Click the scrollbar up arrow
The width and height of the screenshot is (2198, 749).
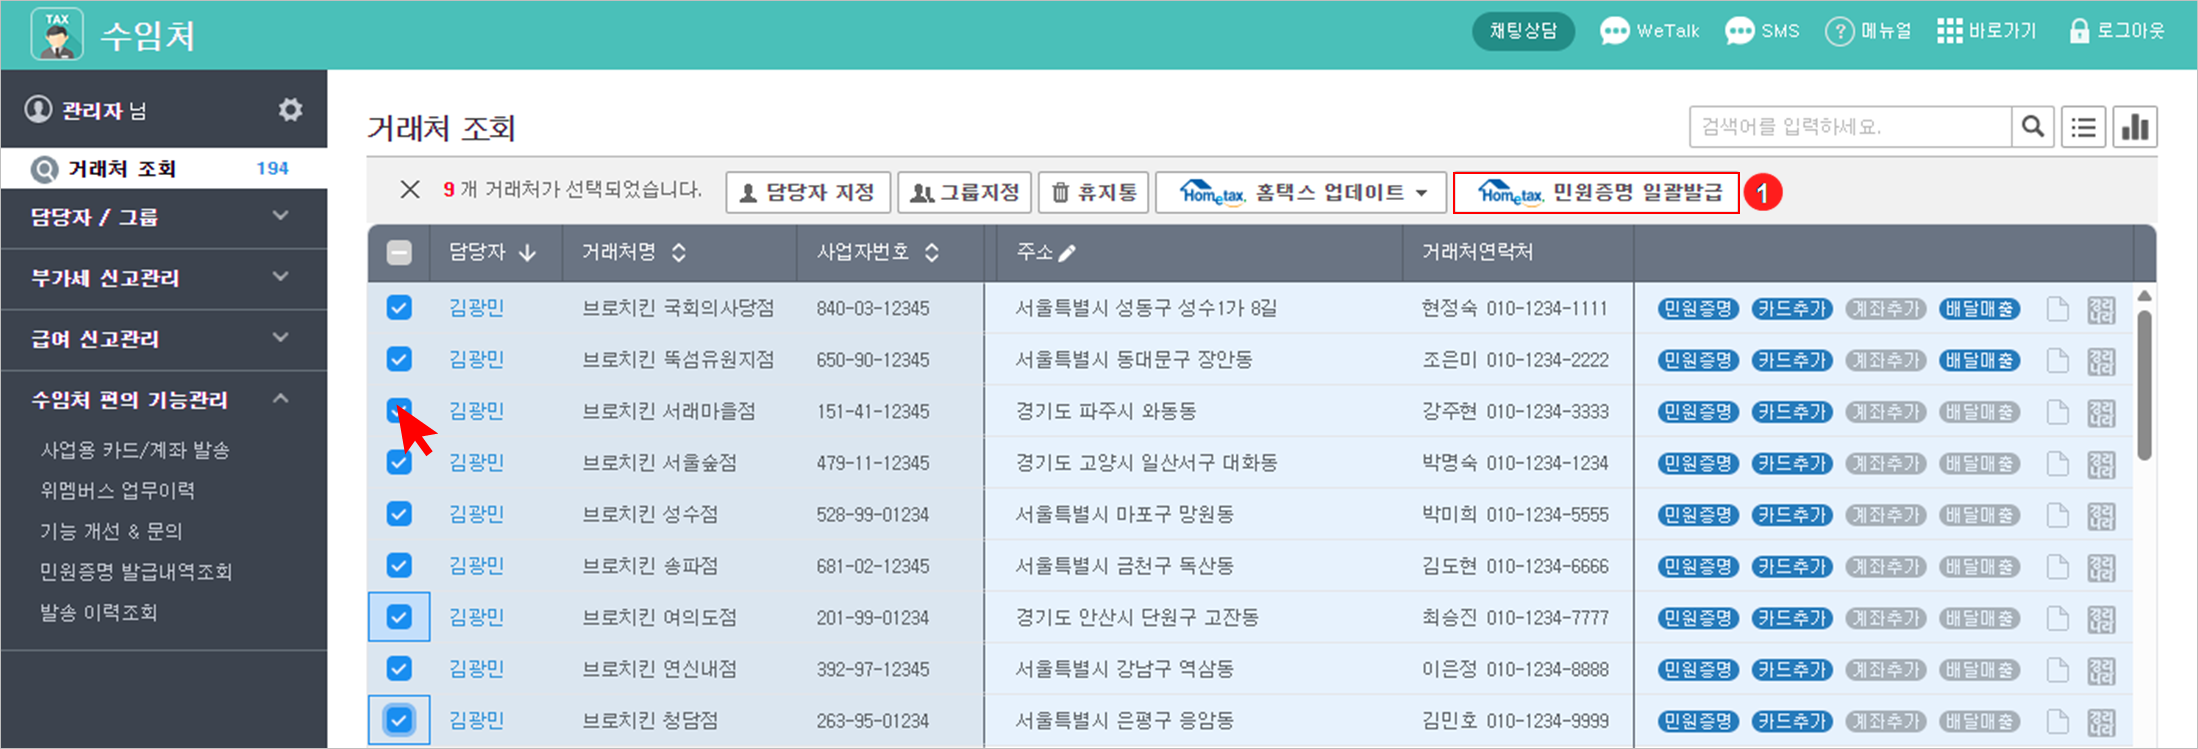pyautogui.click(x=2144, y=296)
